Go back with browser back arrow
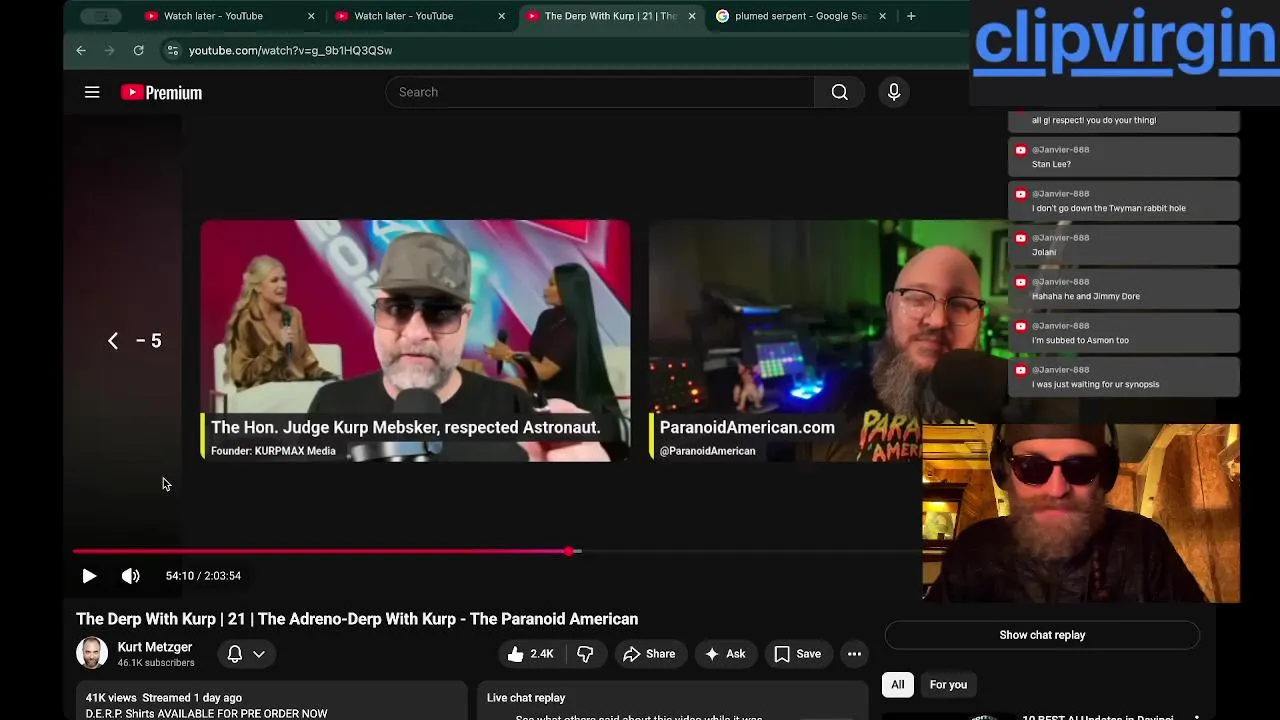Screen dimensions: 1280x720 pos(81,50)
